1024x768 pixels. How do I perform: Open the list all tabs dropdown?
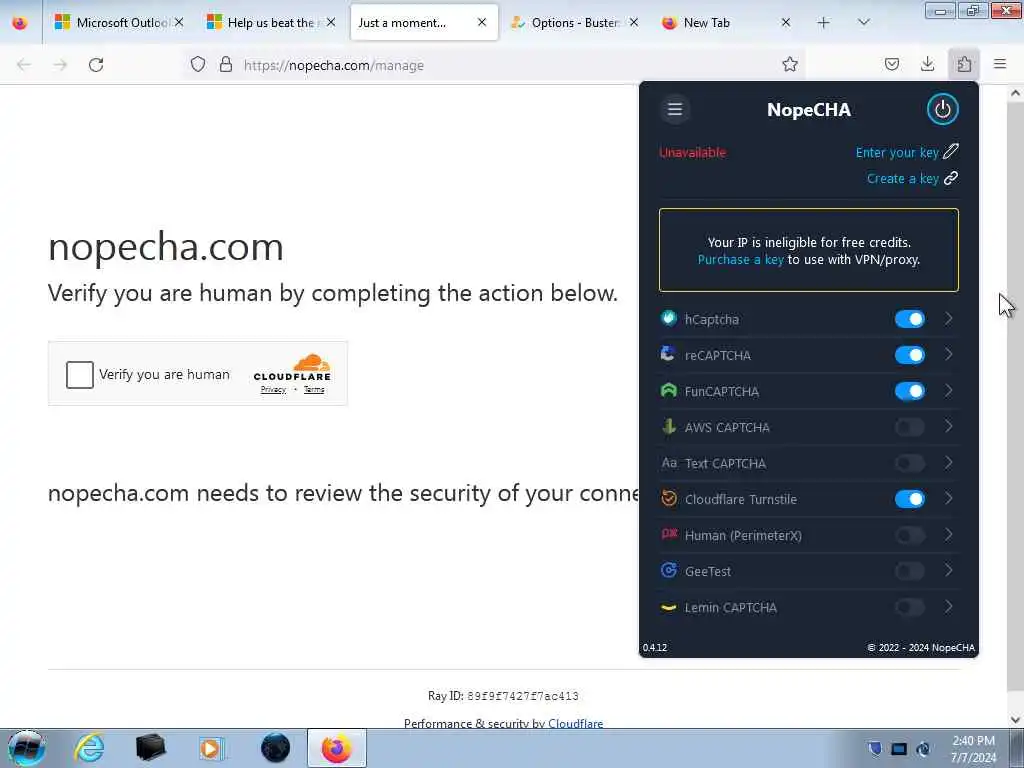pyautogui.click(x=863, y=22)
